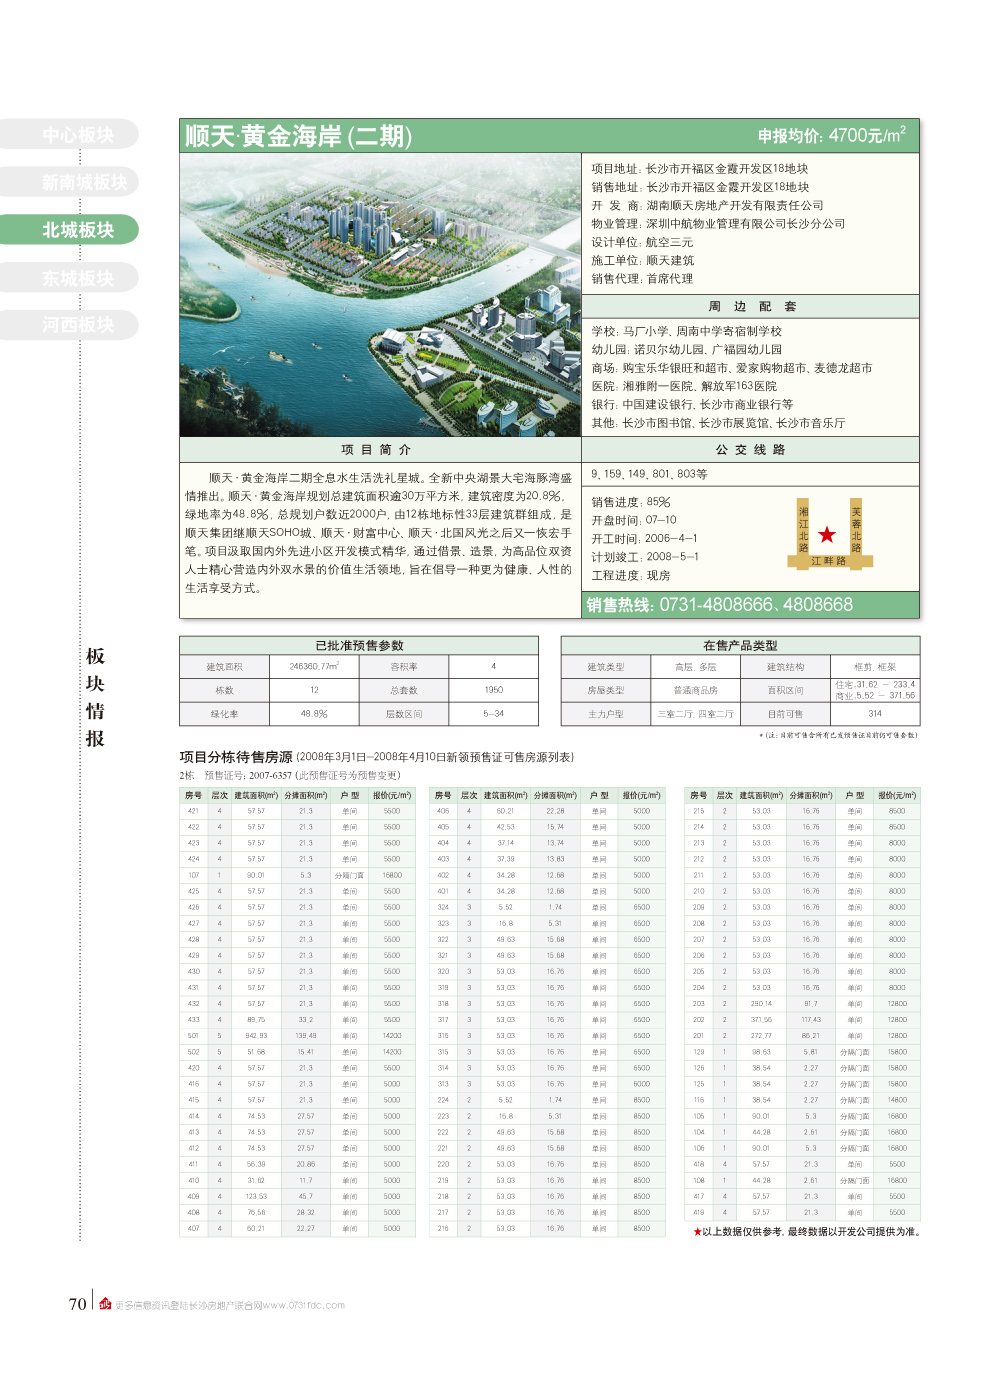
Task: Click the 周边配套 section header
Action: [751, 307]
